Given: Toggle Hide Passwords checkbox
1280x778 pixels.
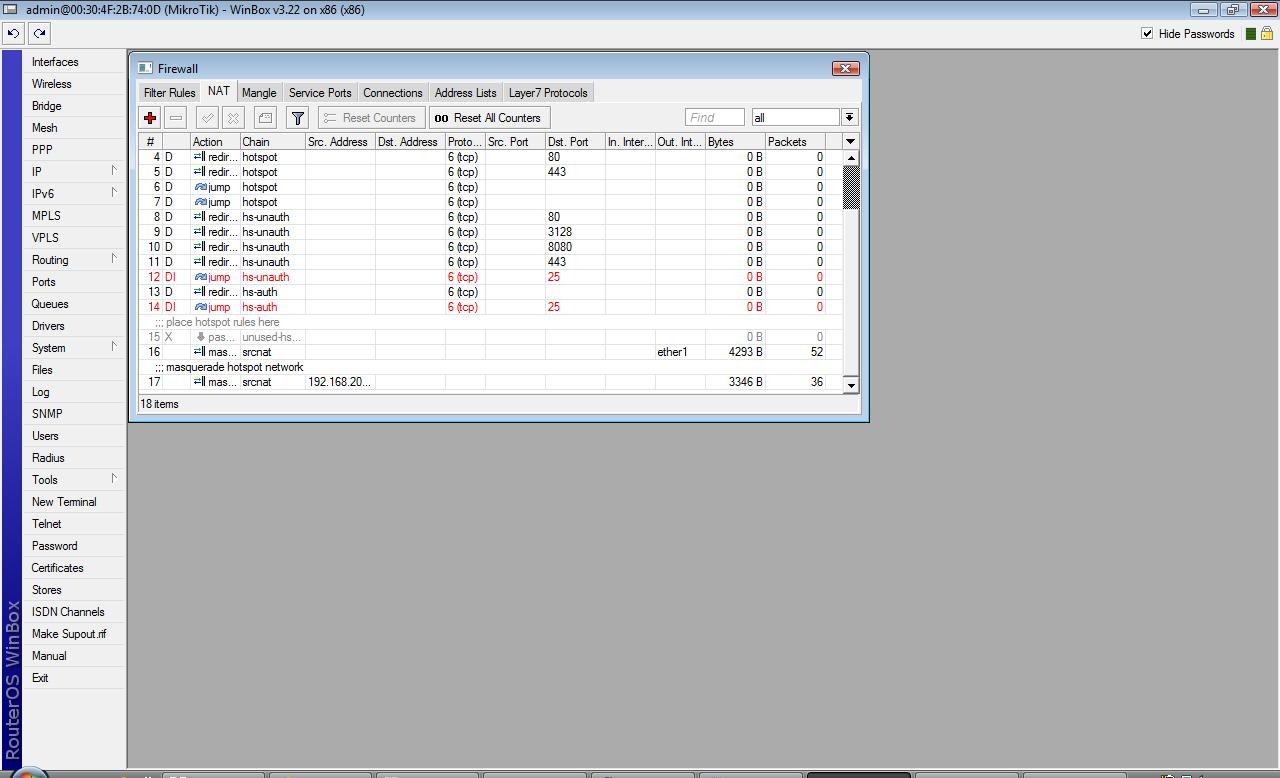Looking at the screenshot, I should (1147, 33).
